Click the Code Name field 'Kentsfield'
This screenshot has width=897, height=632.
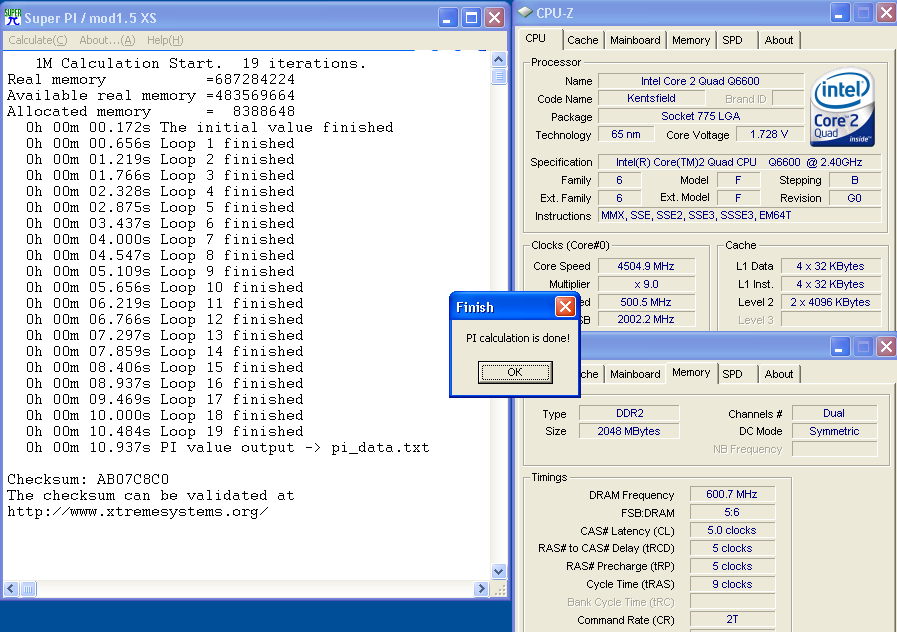pyautogui.click(x=651, y=98)
